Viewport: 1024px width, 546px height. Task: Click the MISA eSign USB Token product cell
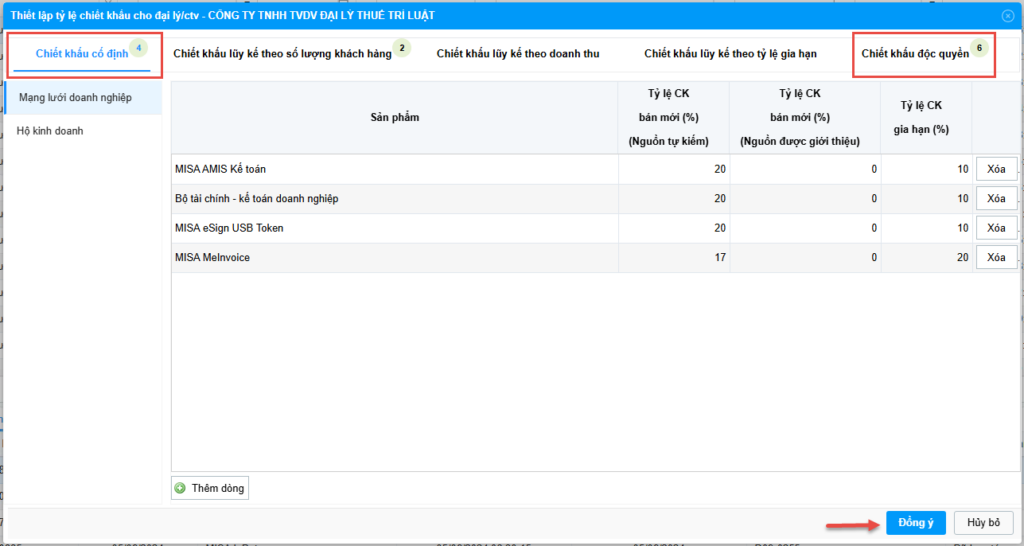point(395,228)
